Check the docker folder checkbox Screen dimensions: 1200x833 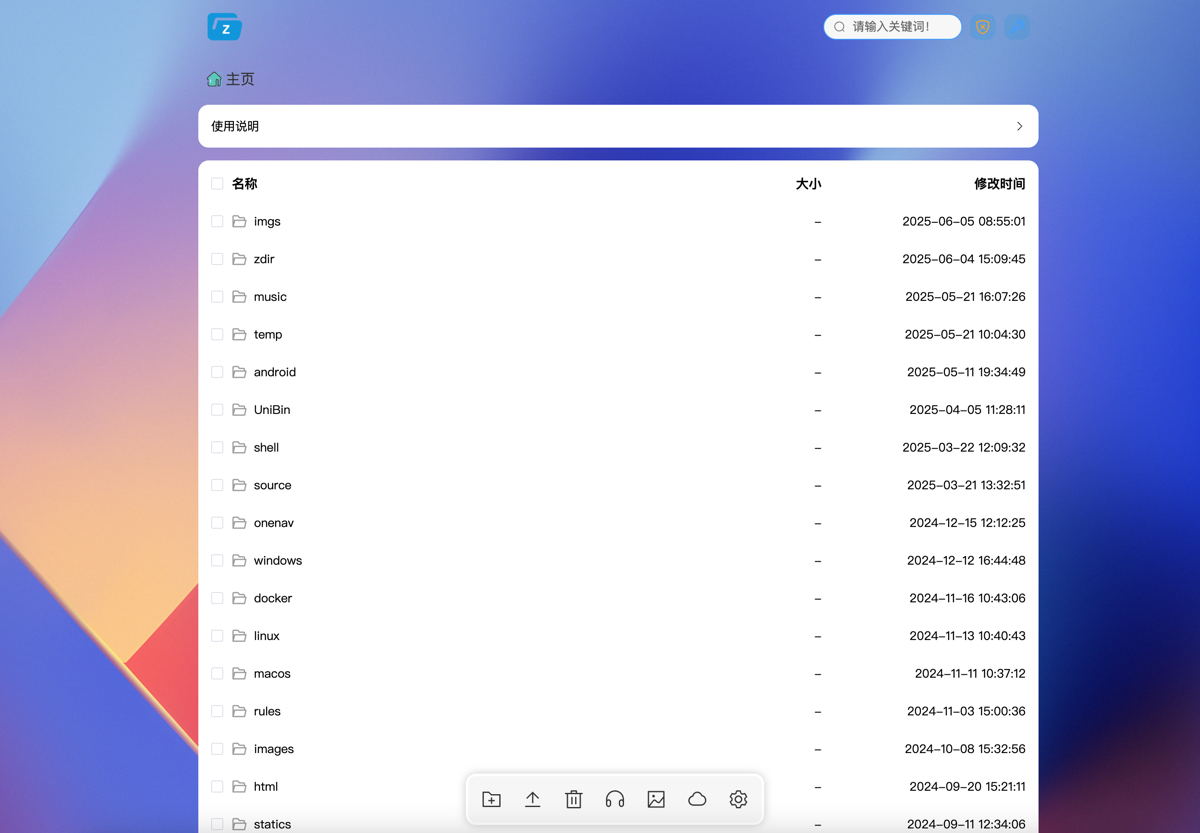217,598
